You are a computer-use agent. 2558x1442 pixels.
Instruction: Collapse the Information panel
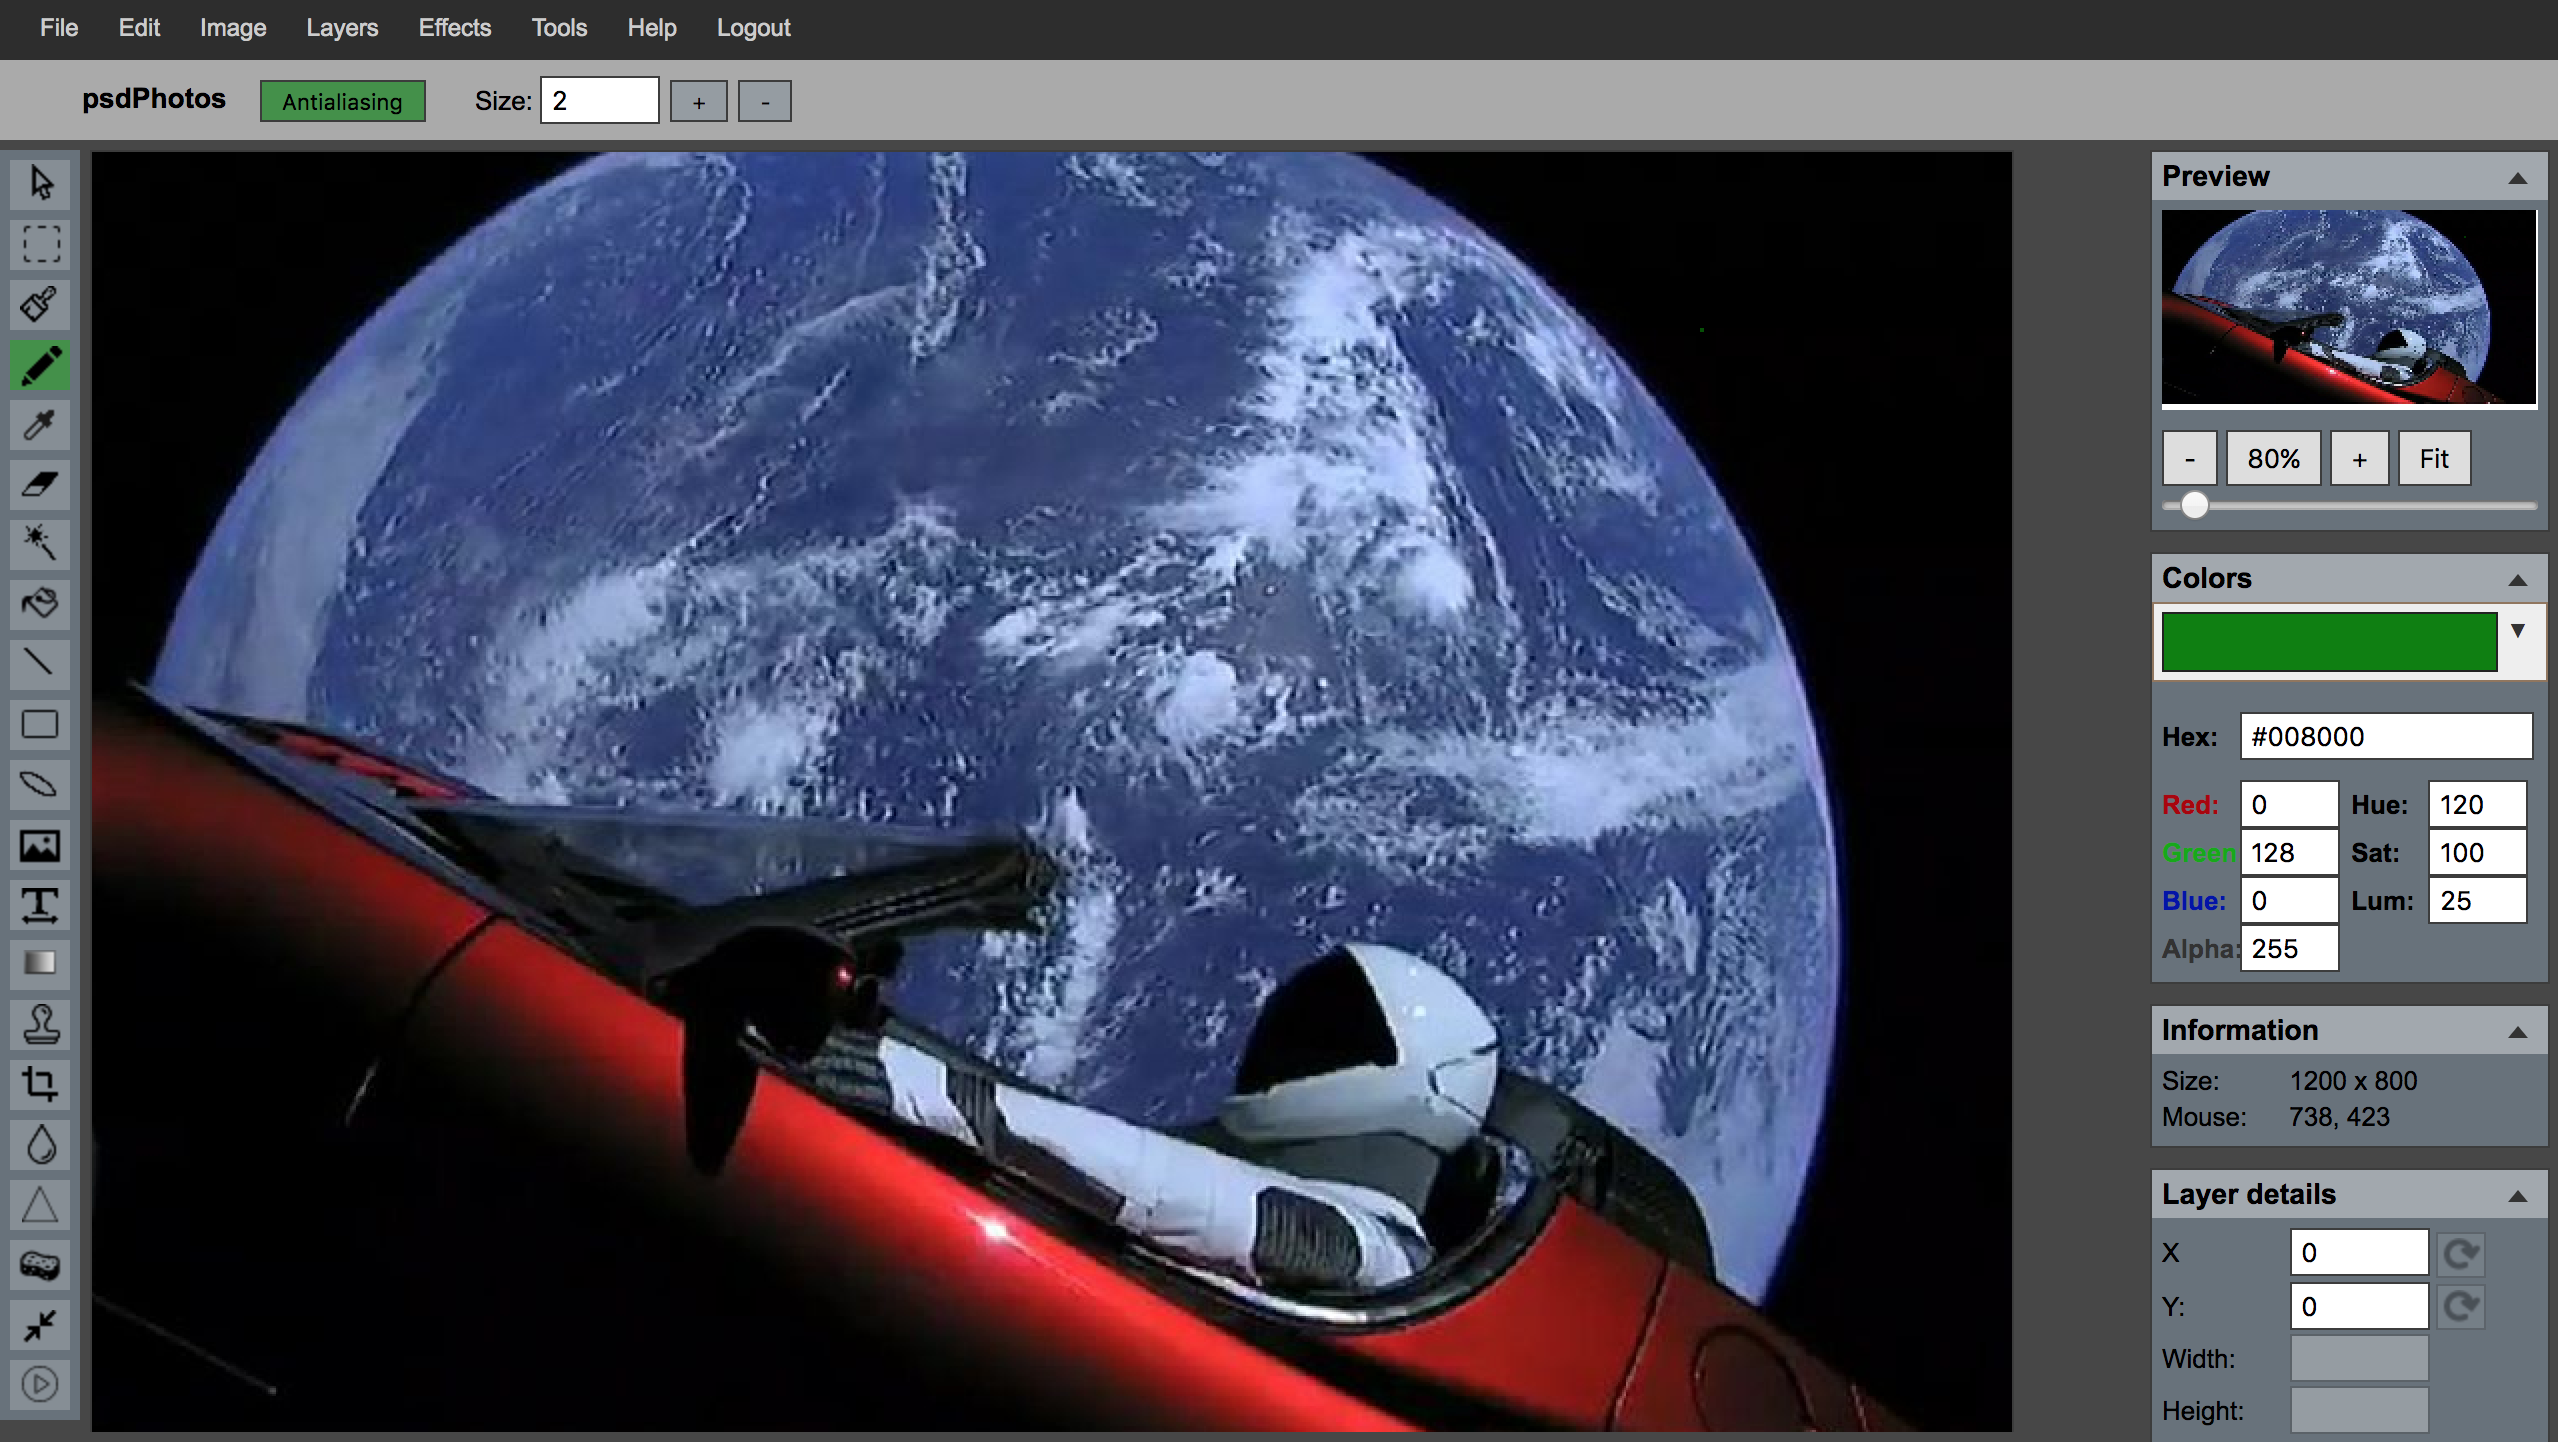click(2517, 1032)
